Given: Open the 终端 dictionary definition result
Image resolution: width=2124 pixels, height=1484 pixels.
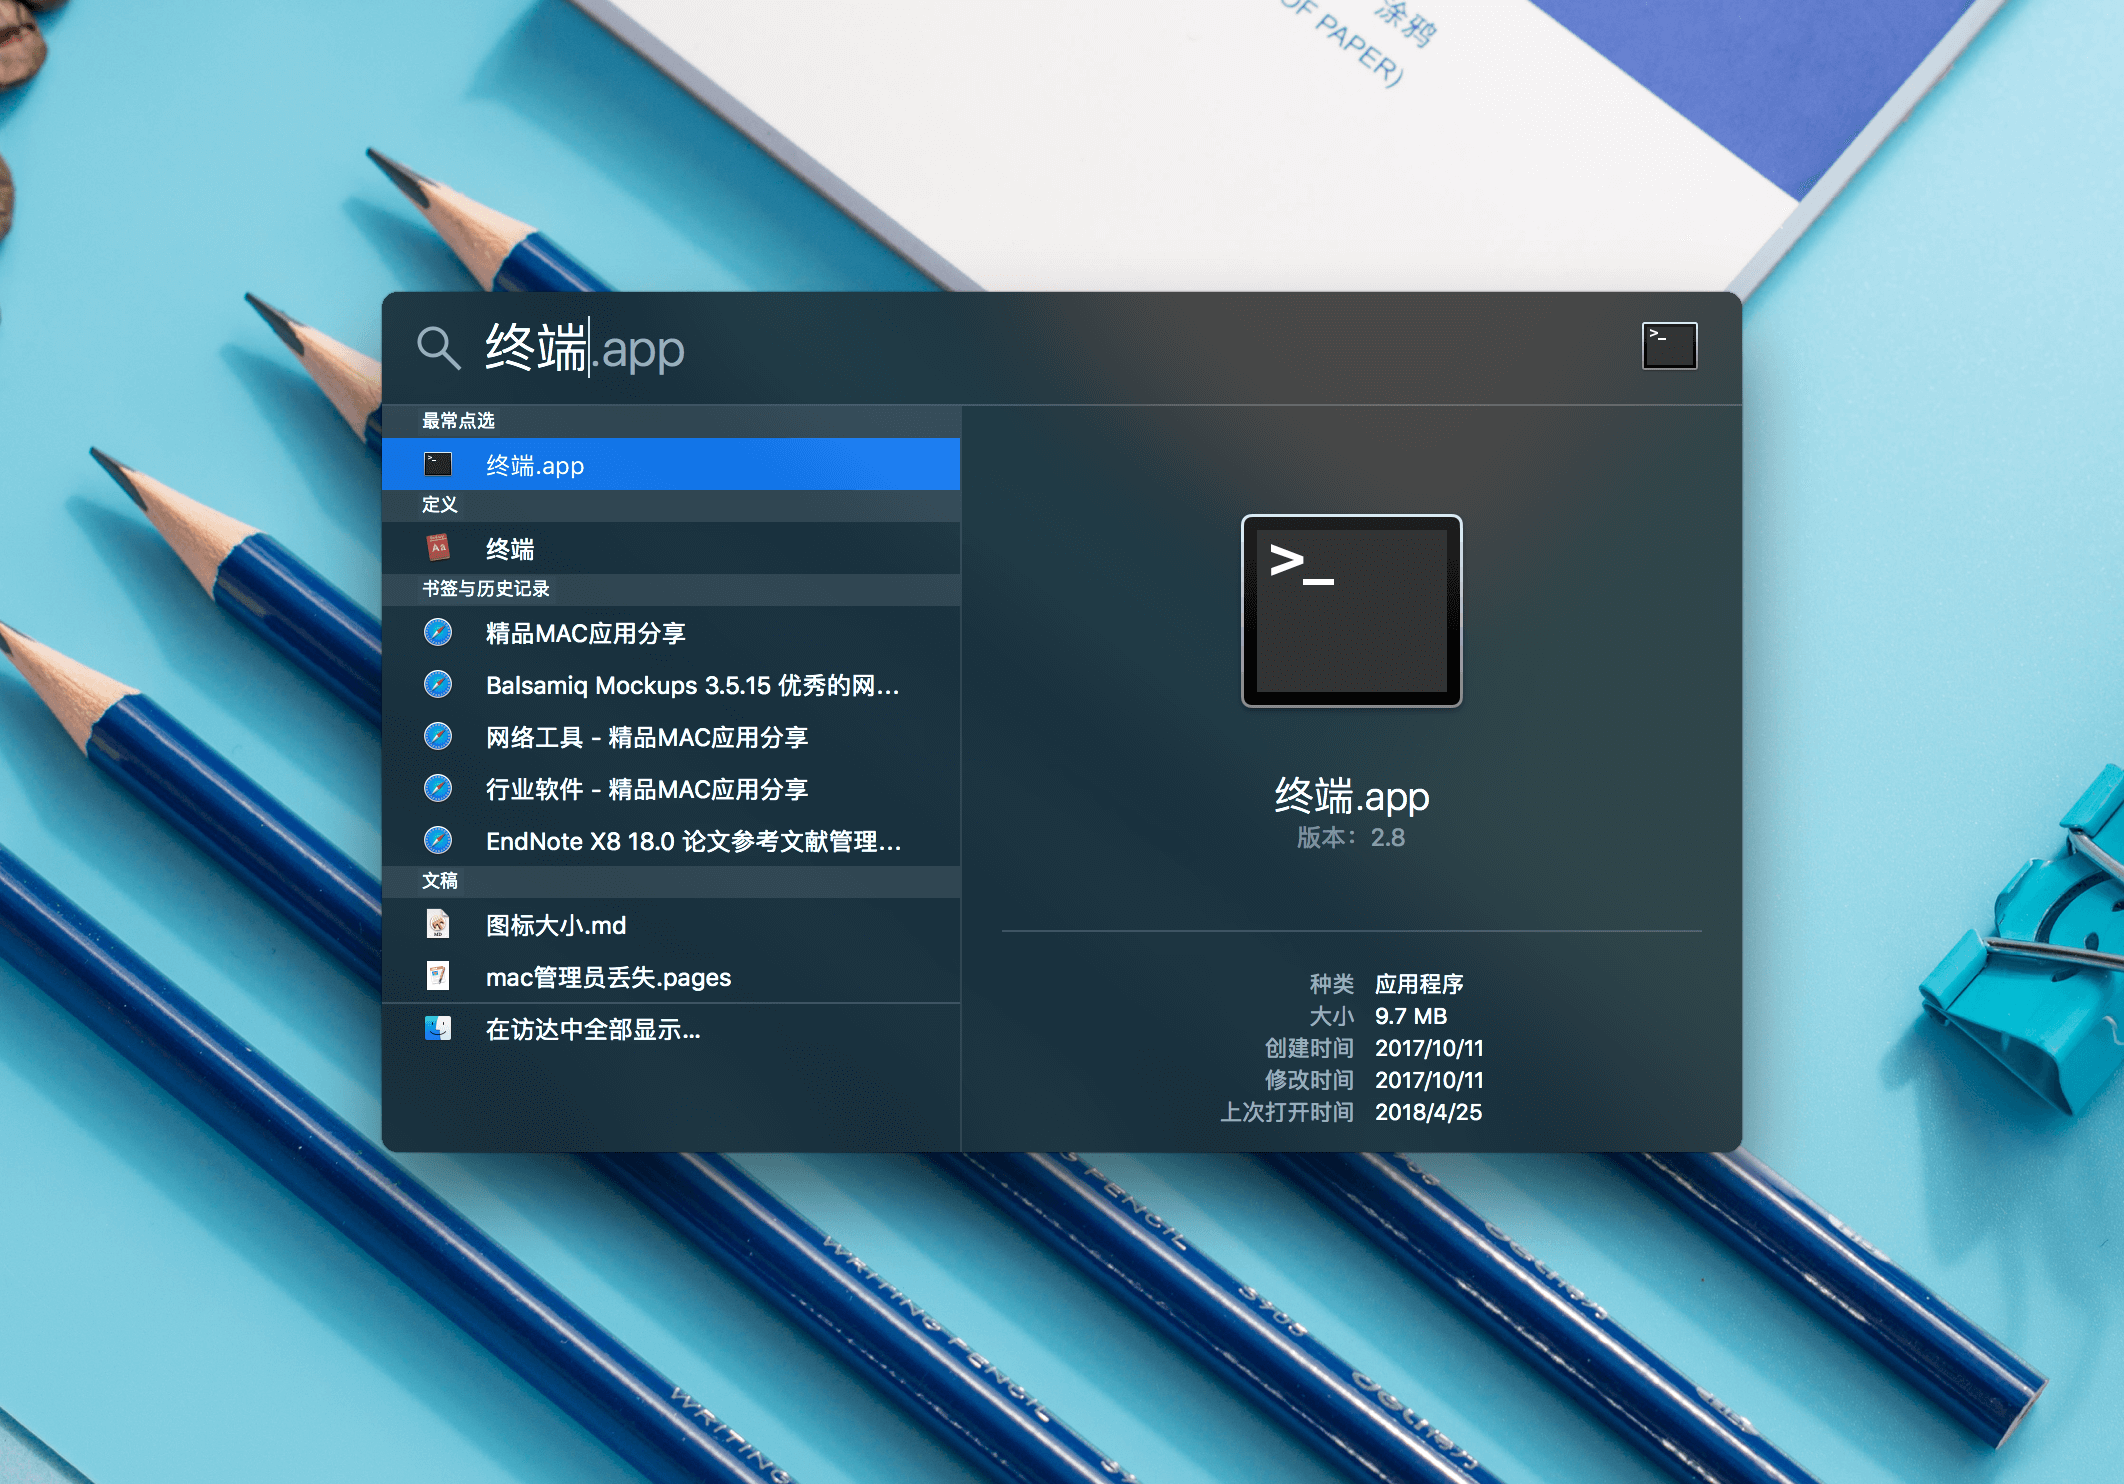Looking at the screenshot, I should pyautogui.click(x=671, y=548).
